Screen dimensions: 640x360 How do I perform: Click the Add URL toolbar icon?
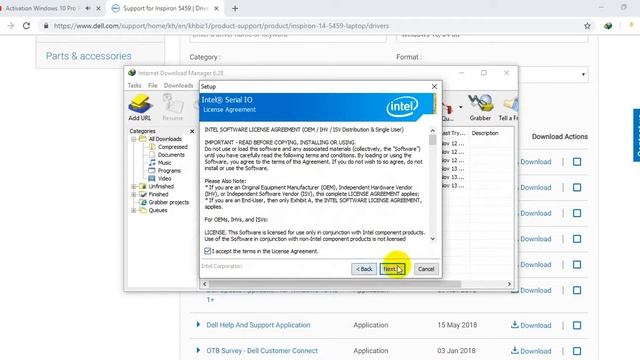click(140, 107)
